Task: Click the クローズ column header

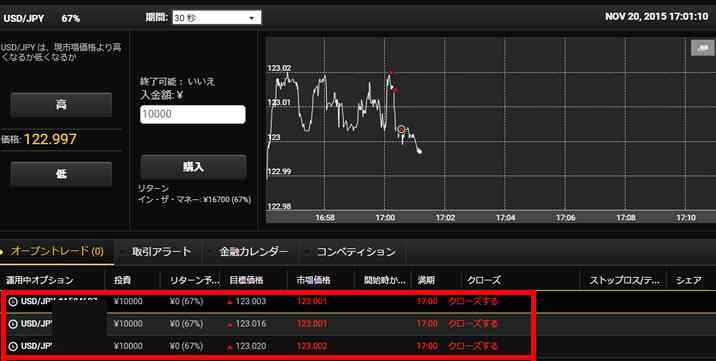Action: pos(484,280)
